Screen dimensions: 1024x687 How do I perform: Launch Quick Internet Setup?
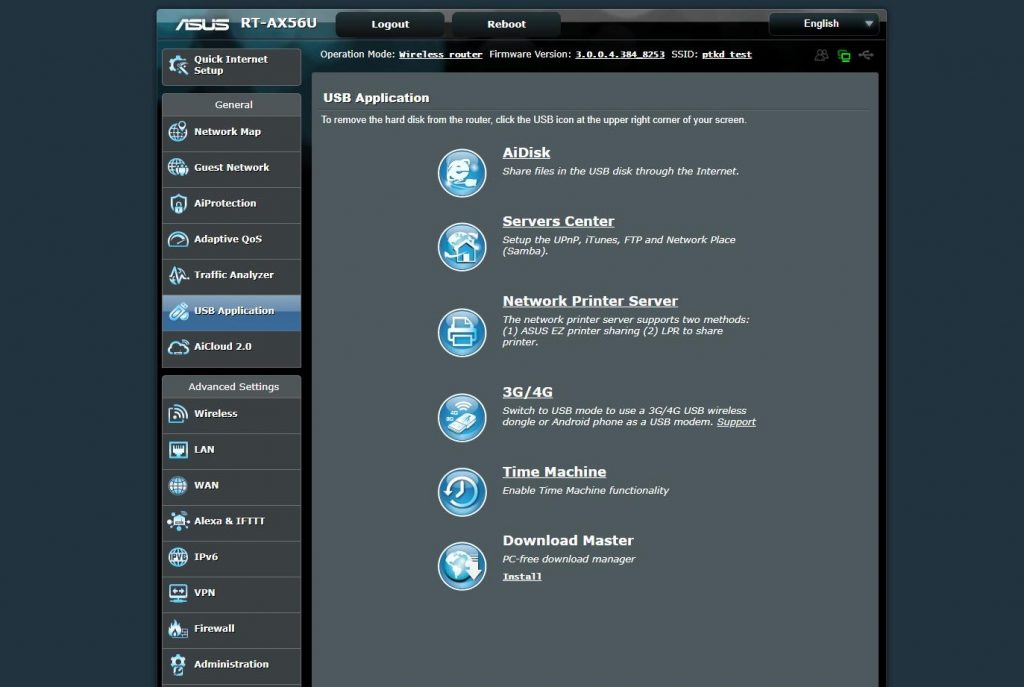pos(232,66)
